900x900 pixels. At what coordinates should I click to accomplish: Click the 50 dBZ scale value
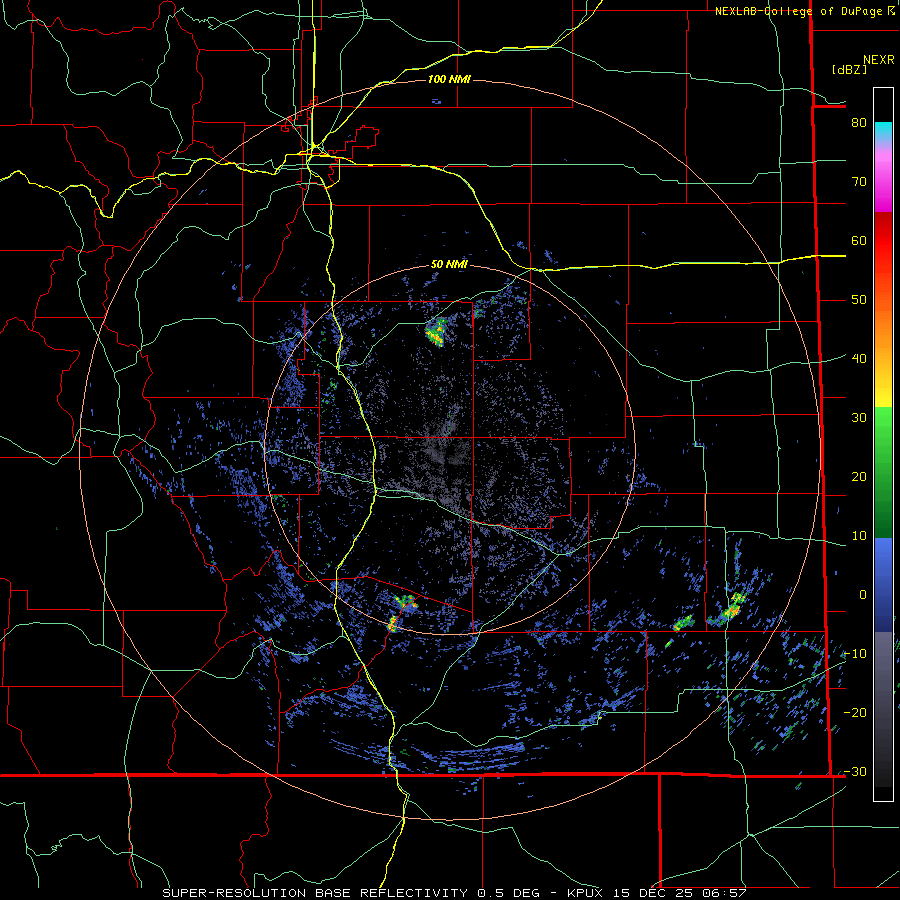859,300
